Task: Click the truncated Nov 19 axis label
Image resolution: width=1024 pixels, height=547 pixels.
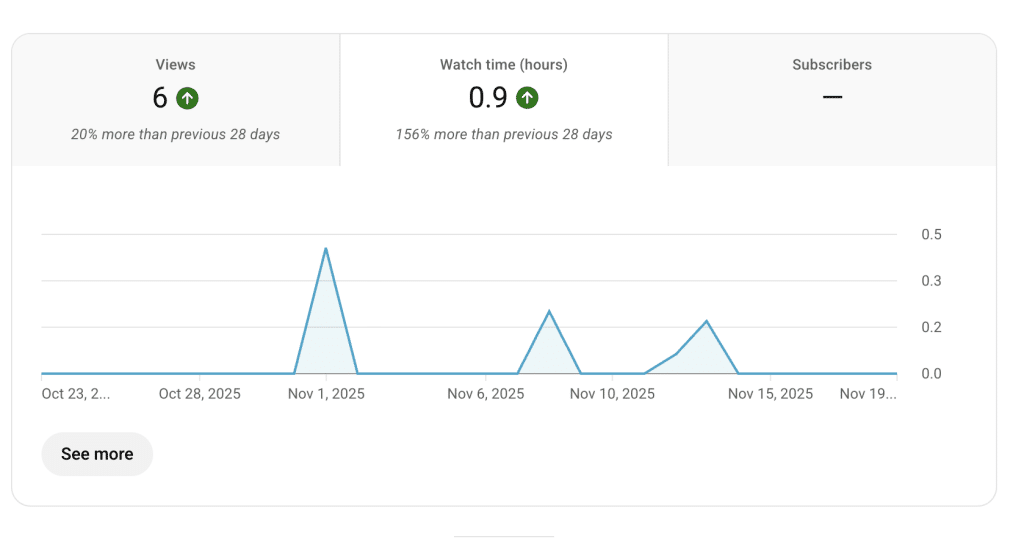Action: click(x=868, y=394)
